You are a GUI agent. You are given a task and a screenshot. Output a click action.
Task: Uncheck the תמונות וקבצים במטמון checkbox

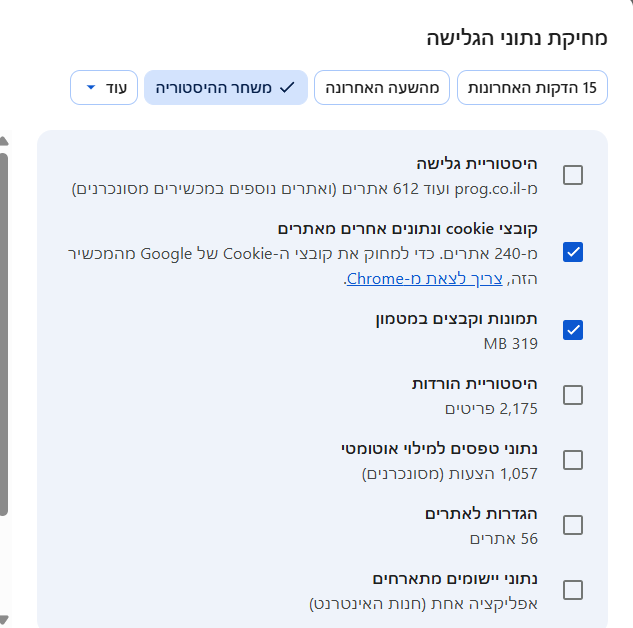pyautogui.click(x=573, y=329)
